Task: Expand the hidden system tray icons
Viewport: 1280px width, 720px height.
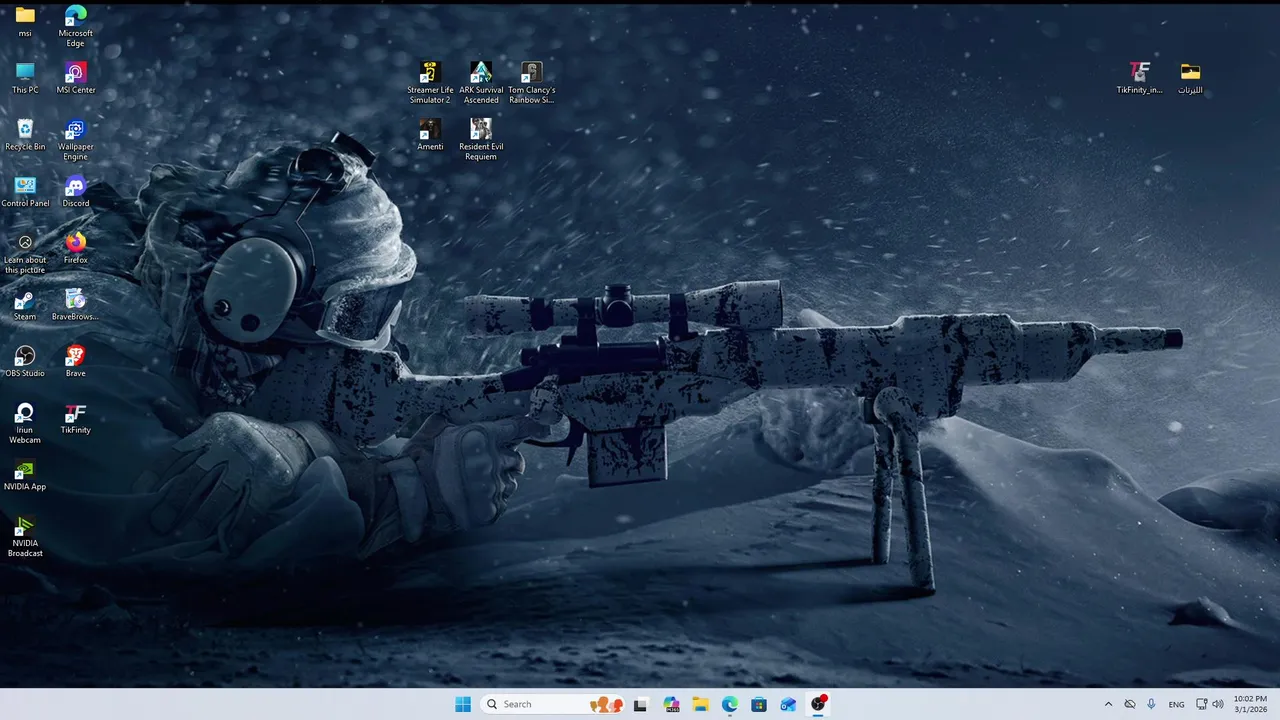Action: 1108,704
